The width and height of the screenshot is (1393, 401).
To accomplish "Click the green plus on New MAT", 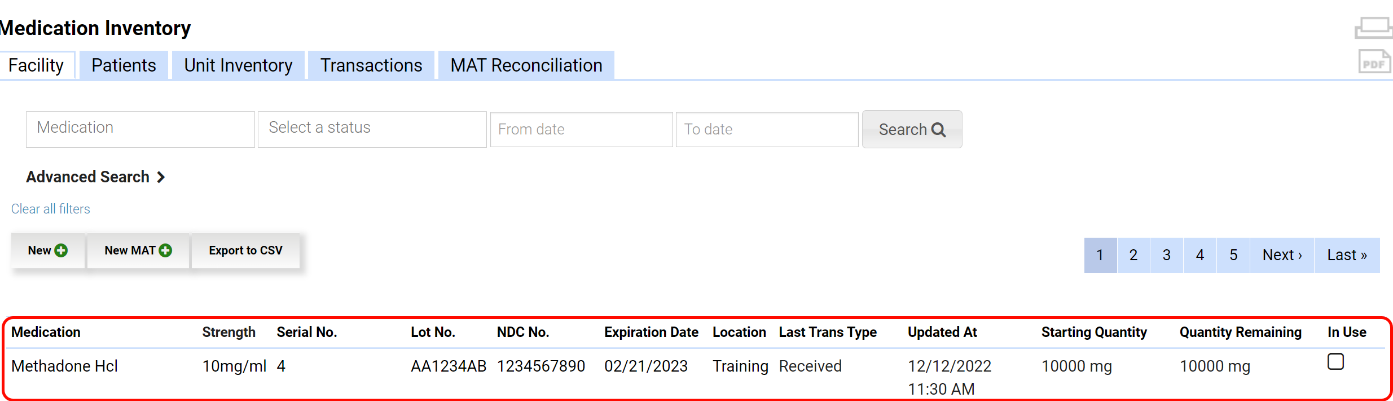I will pyautogui.click(x=165, y=251).
